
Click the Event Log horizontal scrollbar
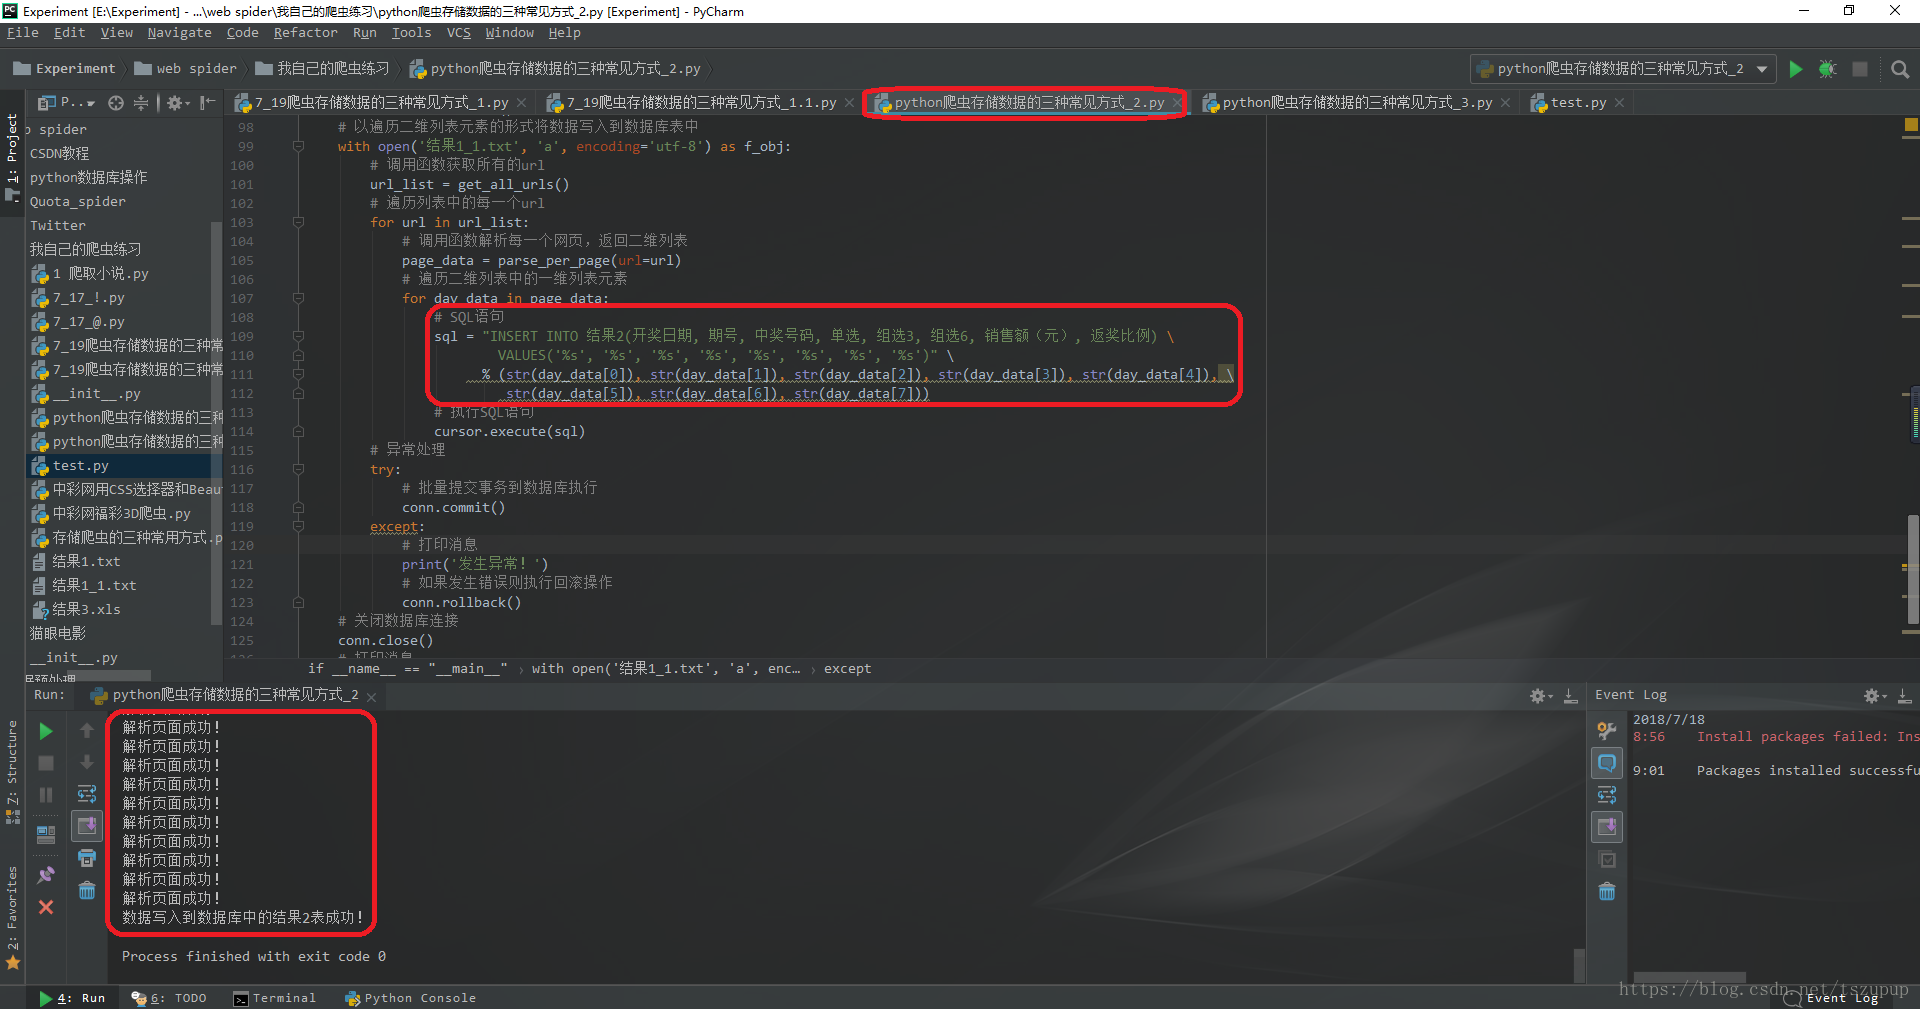tap(1690, 977)
